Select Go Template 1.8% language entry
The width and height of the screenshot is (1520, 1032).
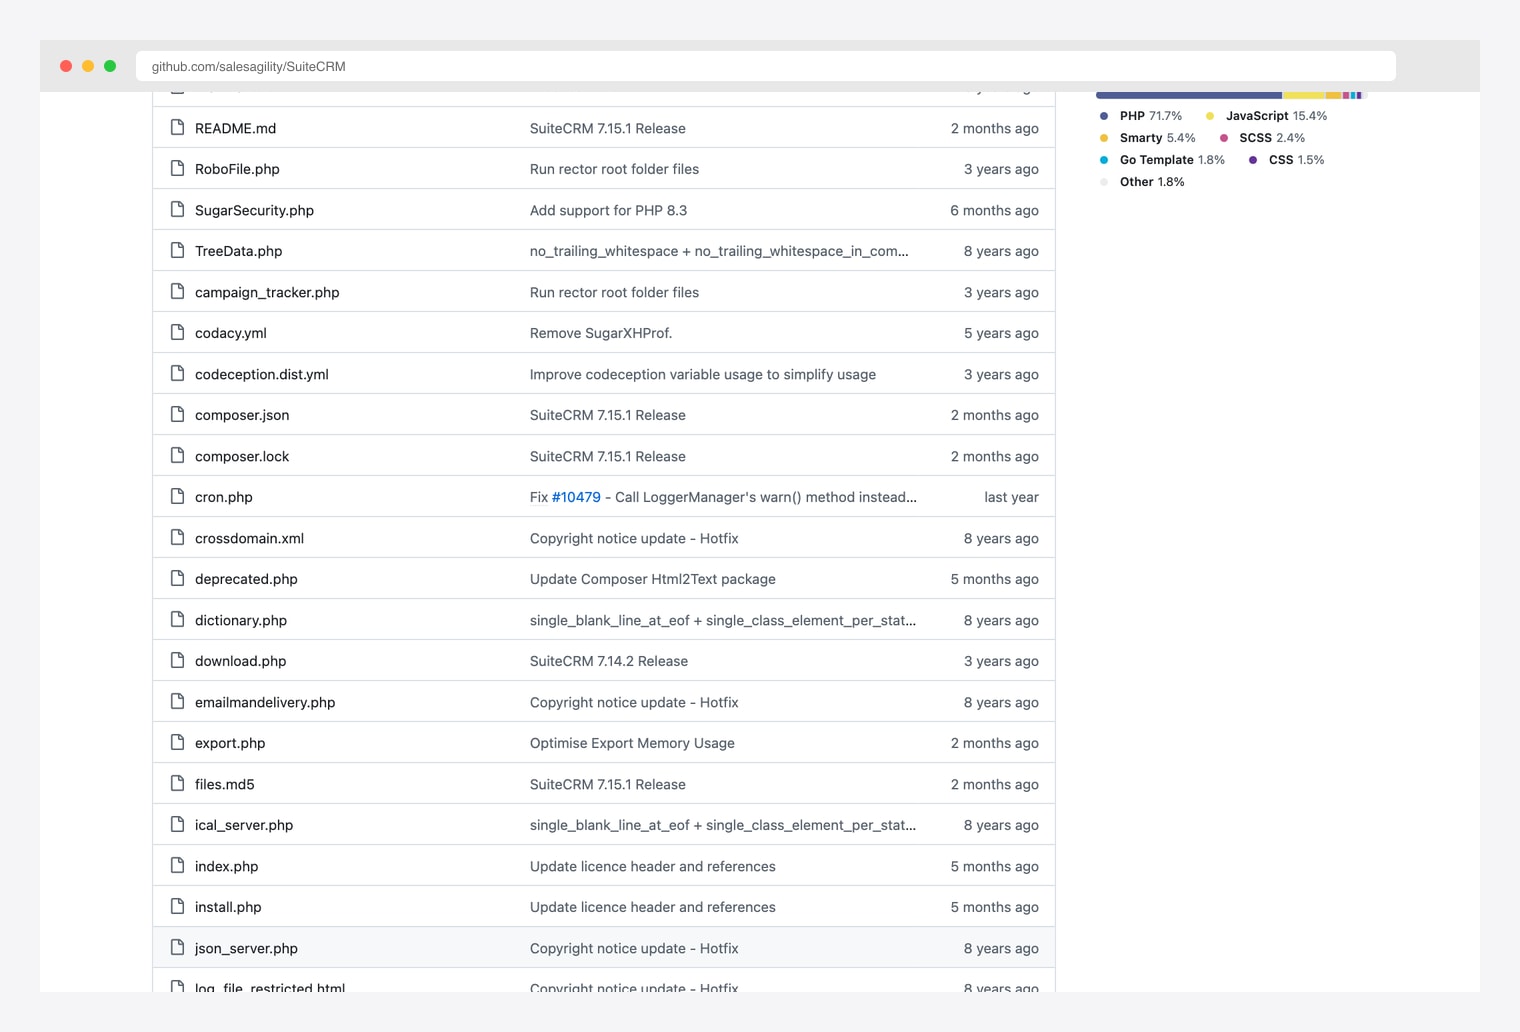[1161, 160]
